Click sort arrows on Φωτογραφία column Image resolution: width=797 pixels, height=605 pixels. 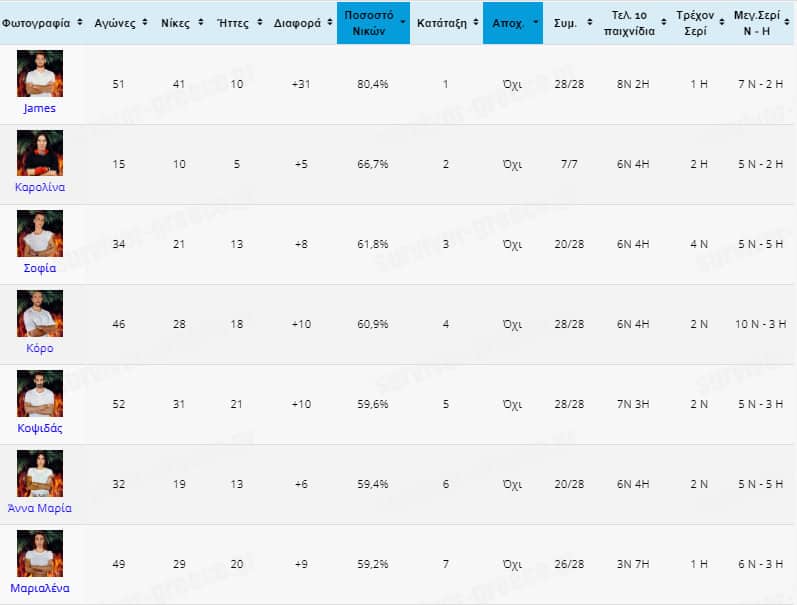[x=78, y=22]
